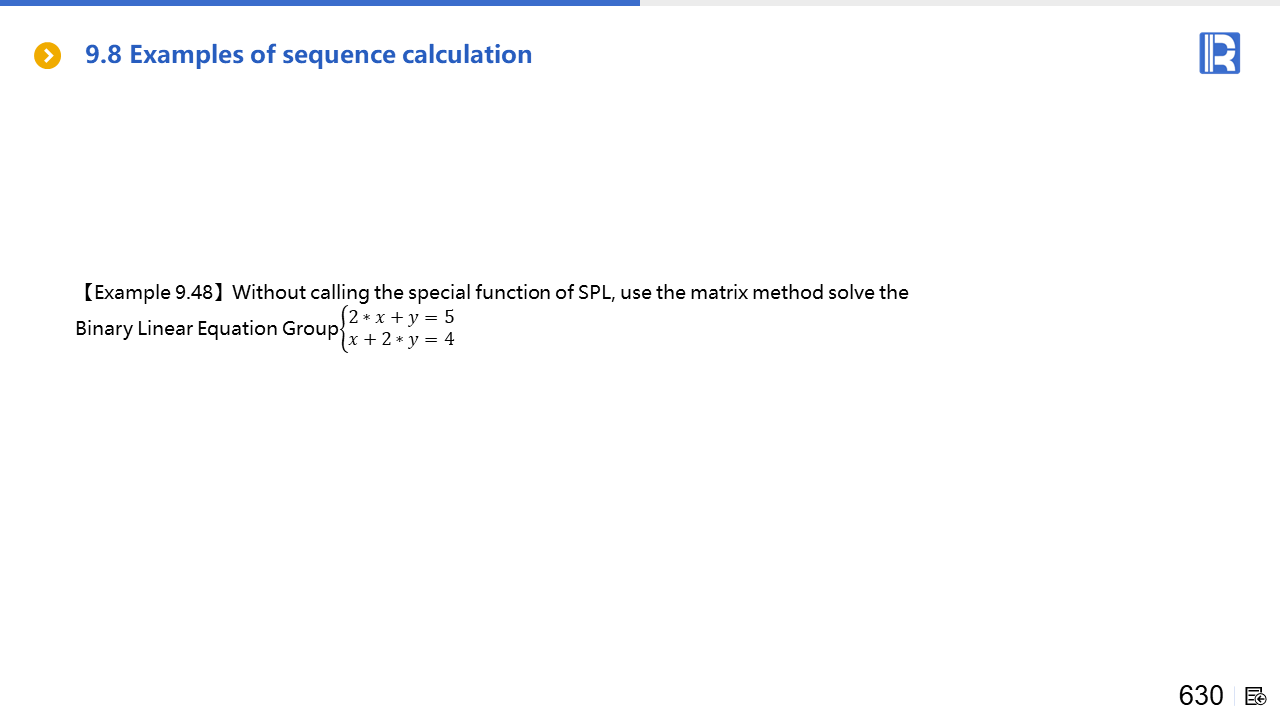Select the equation 2*x+y=5
This screenshot has height=720, width=1280.
401,318
